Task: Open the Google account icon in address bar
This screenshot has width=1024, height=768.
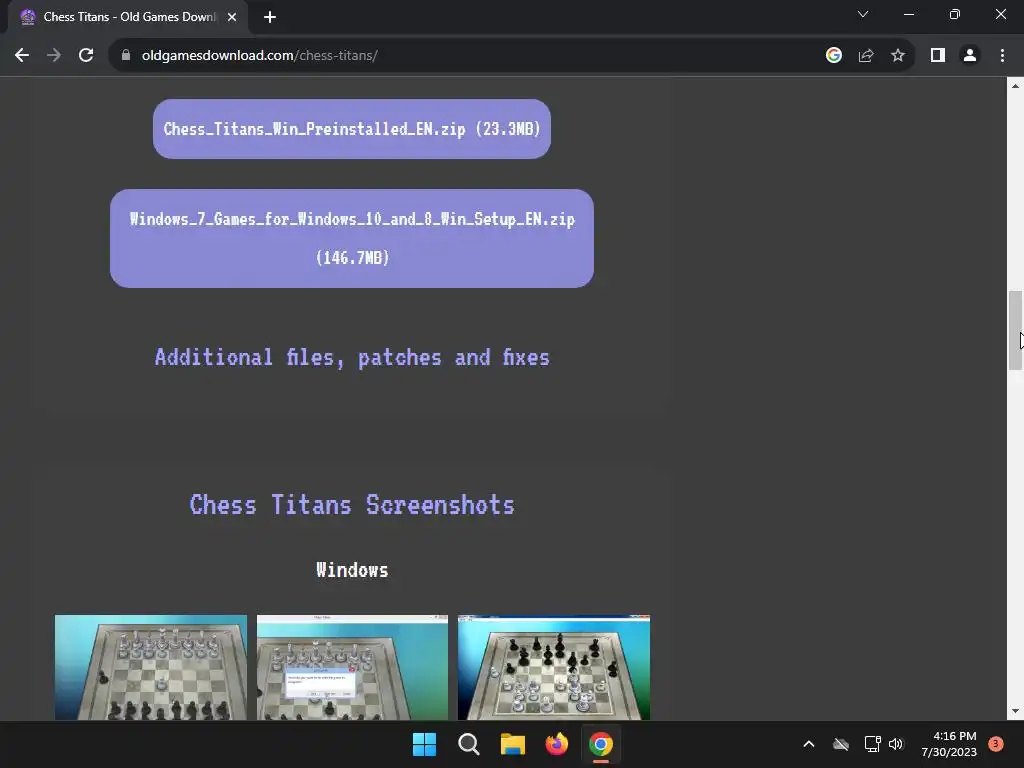Action: click(833, 56)
